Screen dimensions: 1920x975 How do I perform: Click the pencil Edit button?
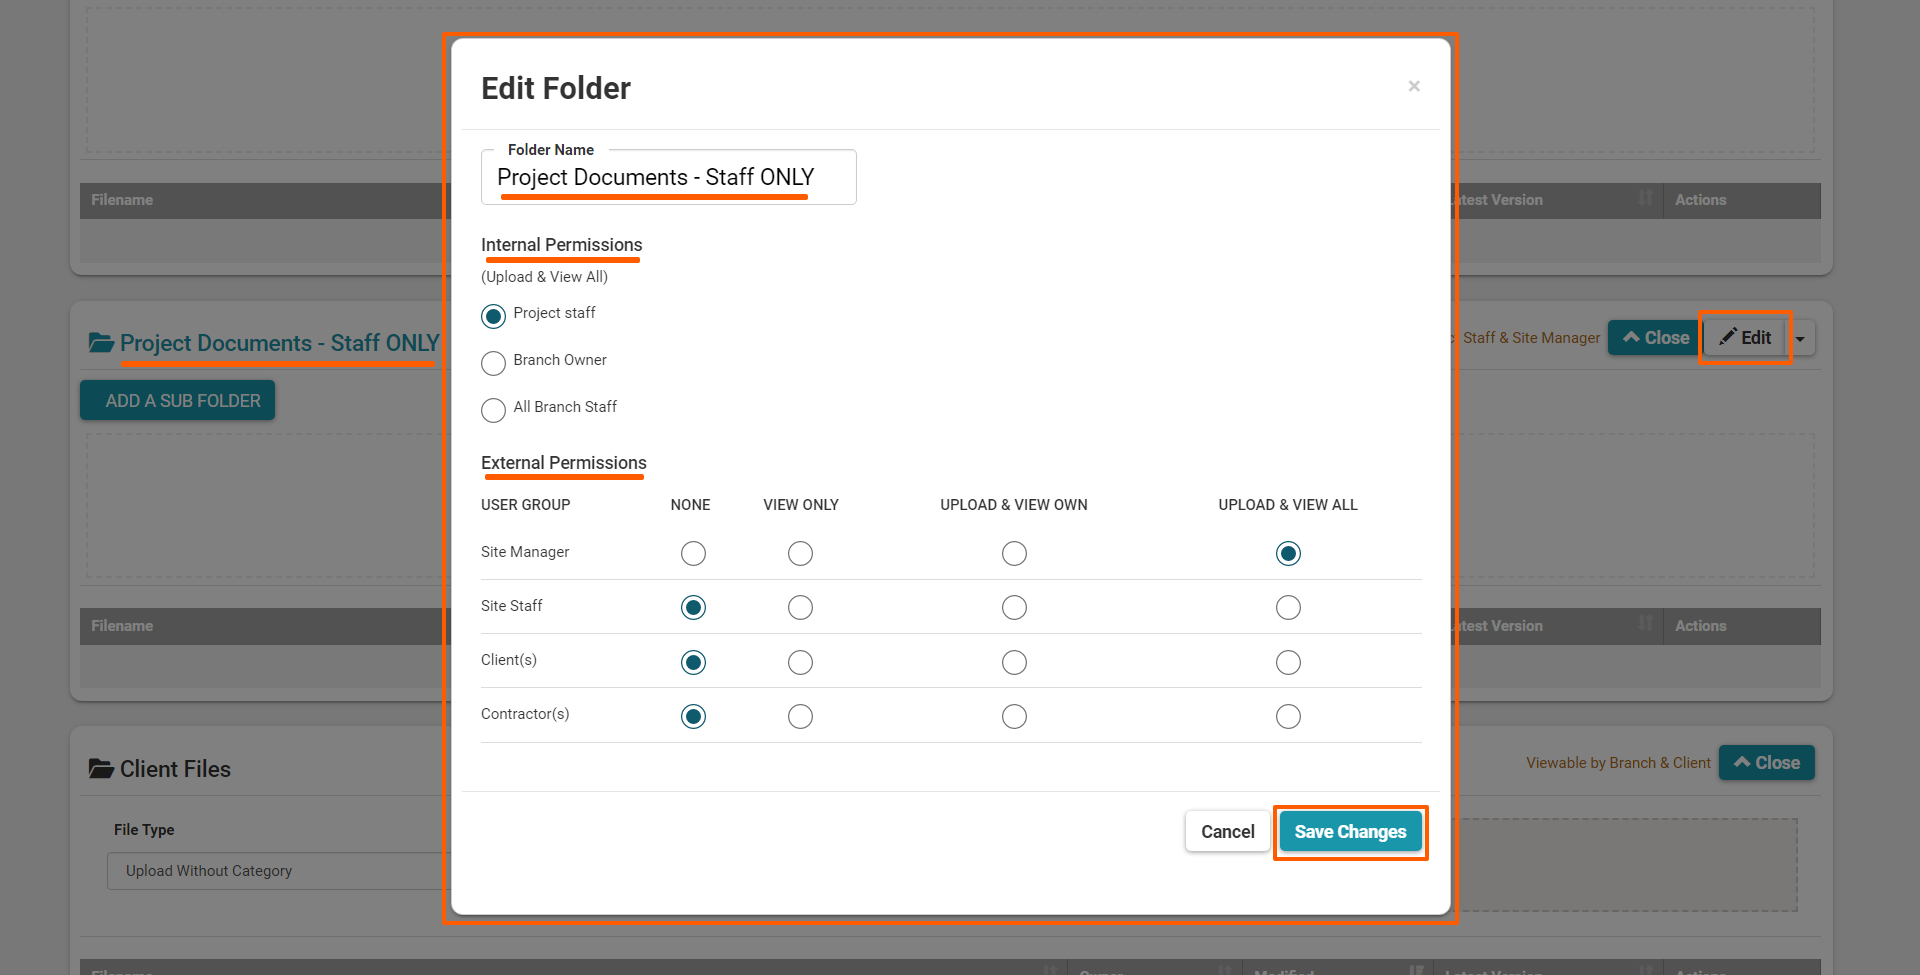[1745, 338]
